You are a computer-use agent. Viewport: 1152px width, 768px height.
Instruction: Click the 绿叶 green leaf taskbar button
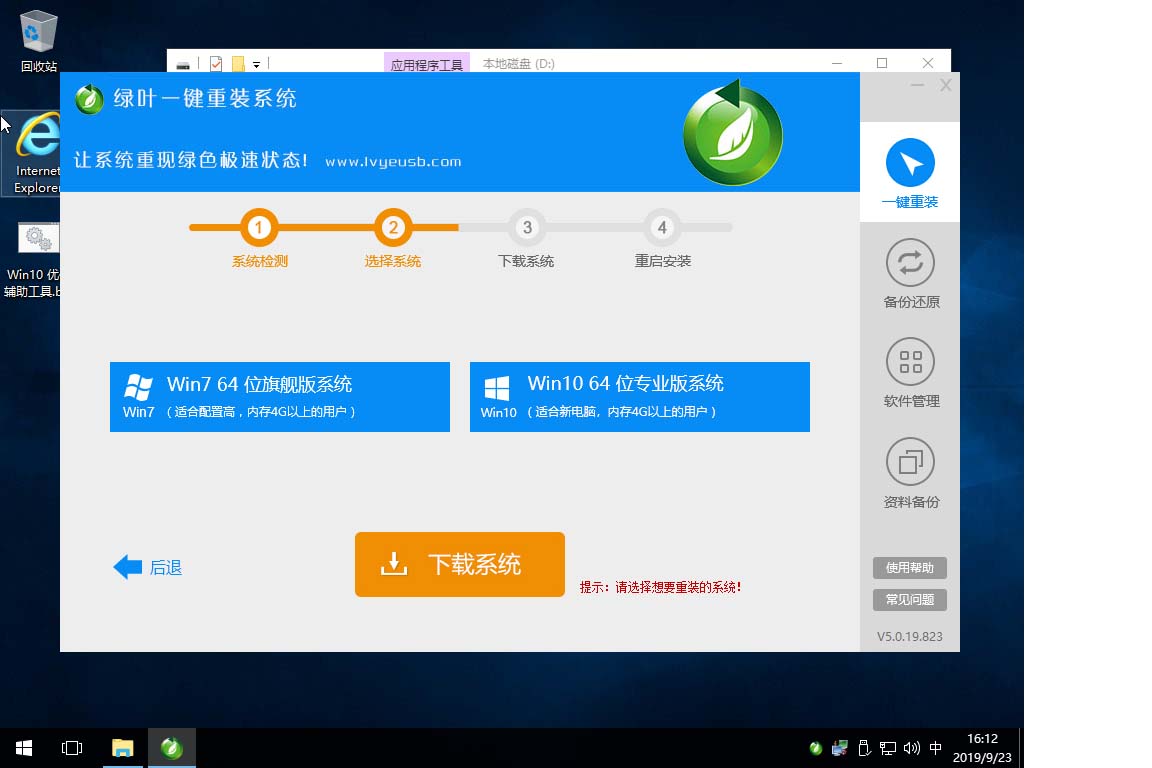[x=172, y=748]
